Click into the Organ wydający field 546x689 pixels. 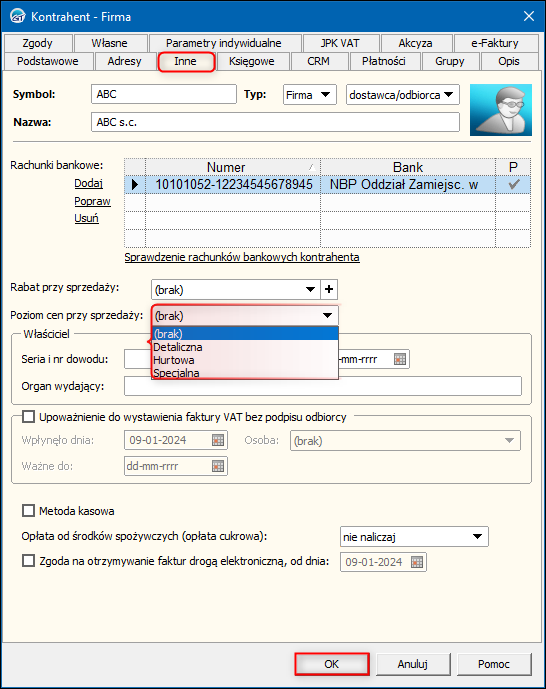coord(323,386)
